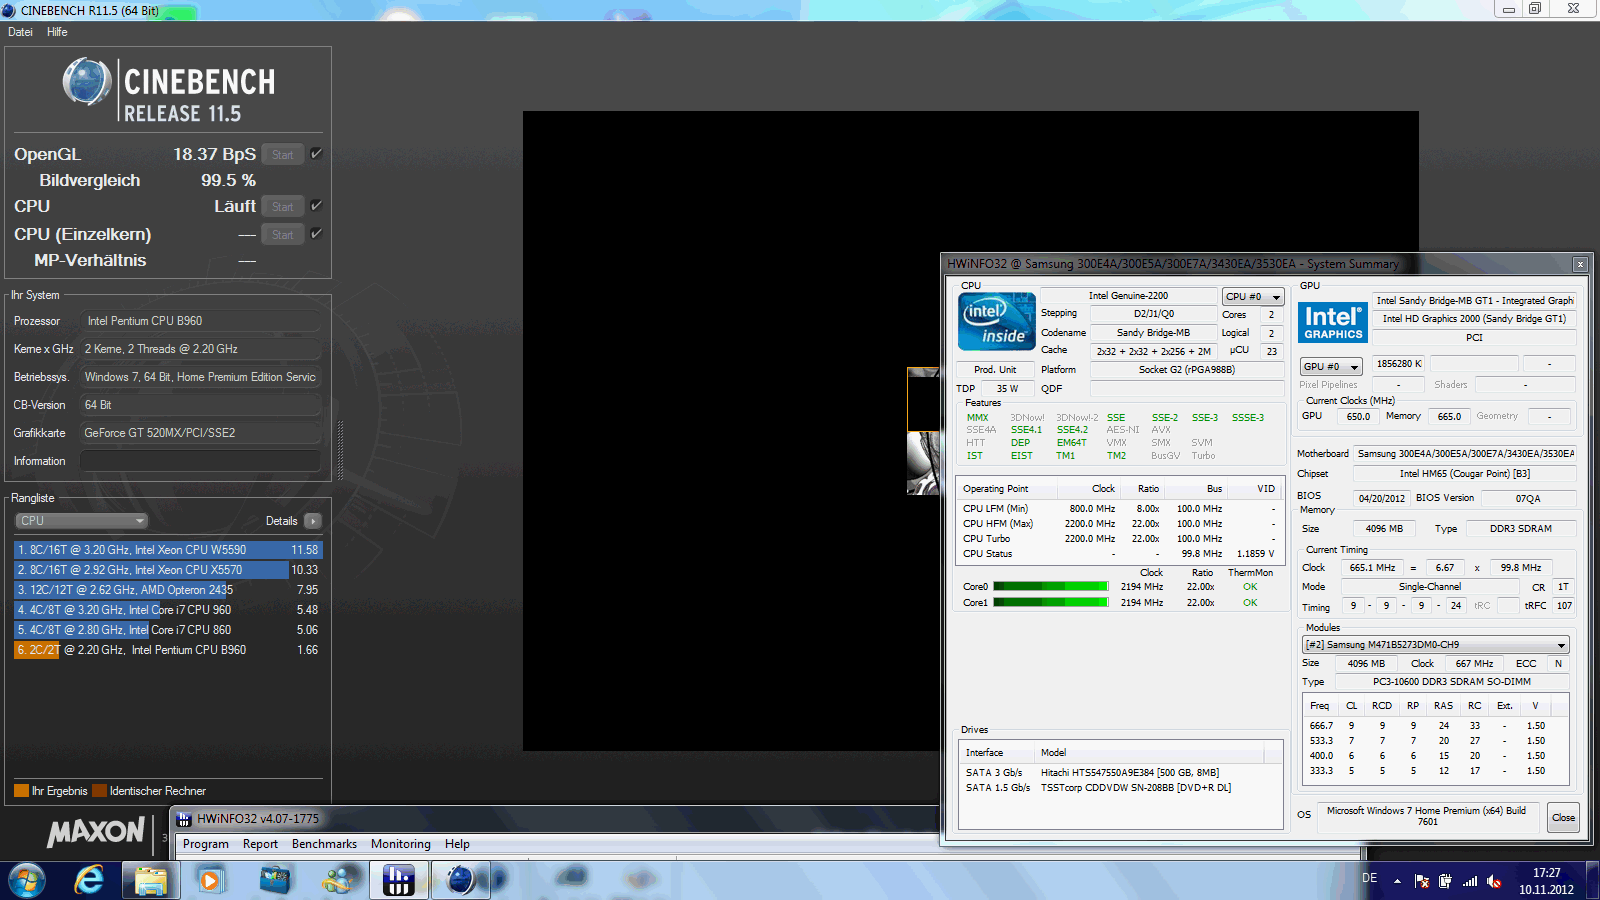Click the Intel Graphics logo
1600x900 pixels.
click(1333, 322)
